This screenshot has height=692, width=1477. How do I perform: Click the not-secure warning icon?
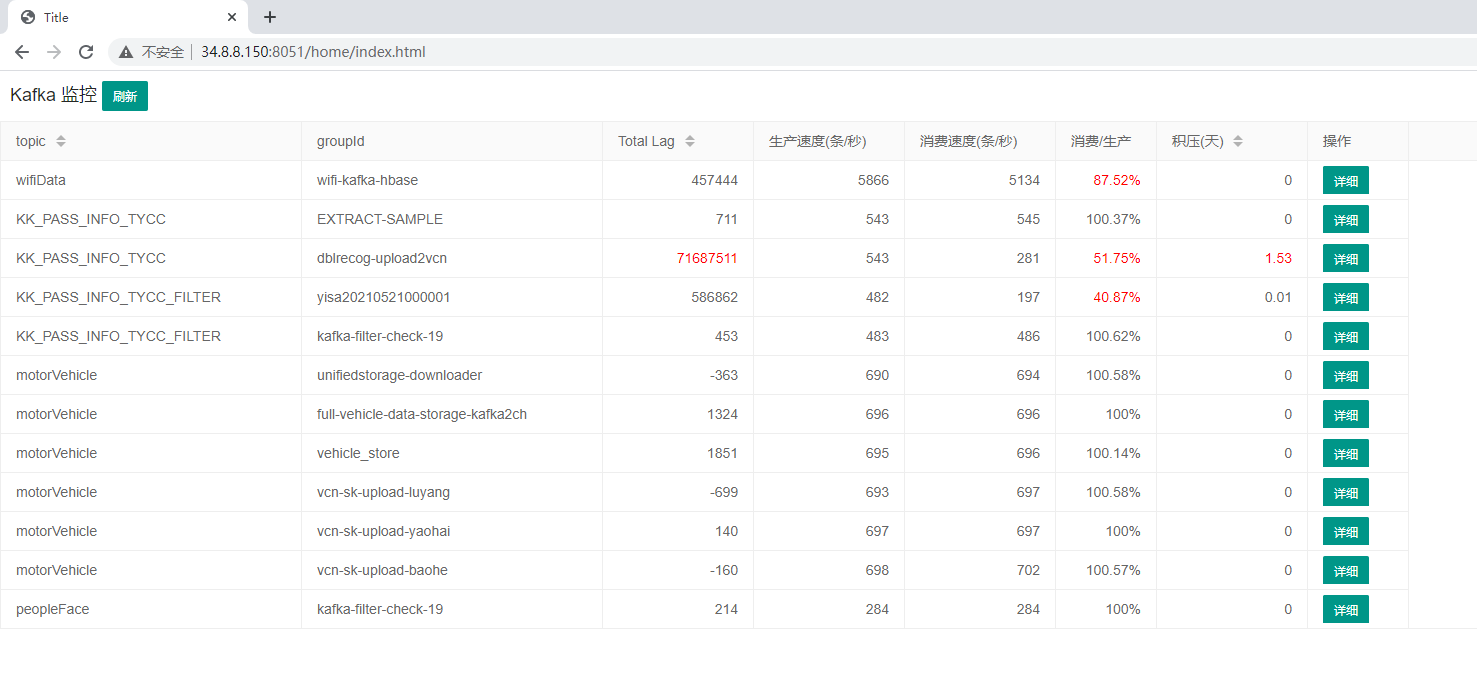(126, 52)
